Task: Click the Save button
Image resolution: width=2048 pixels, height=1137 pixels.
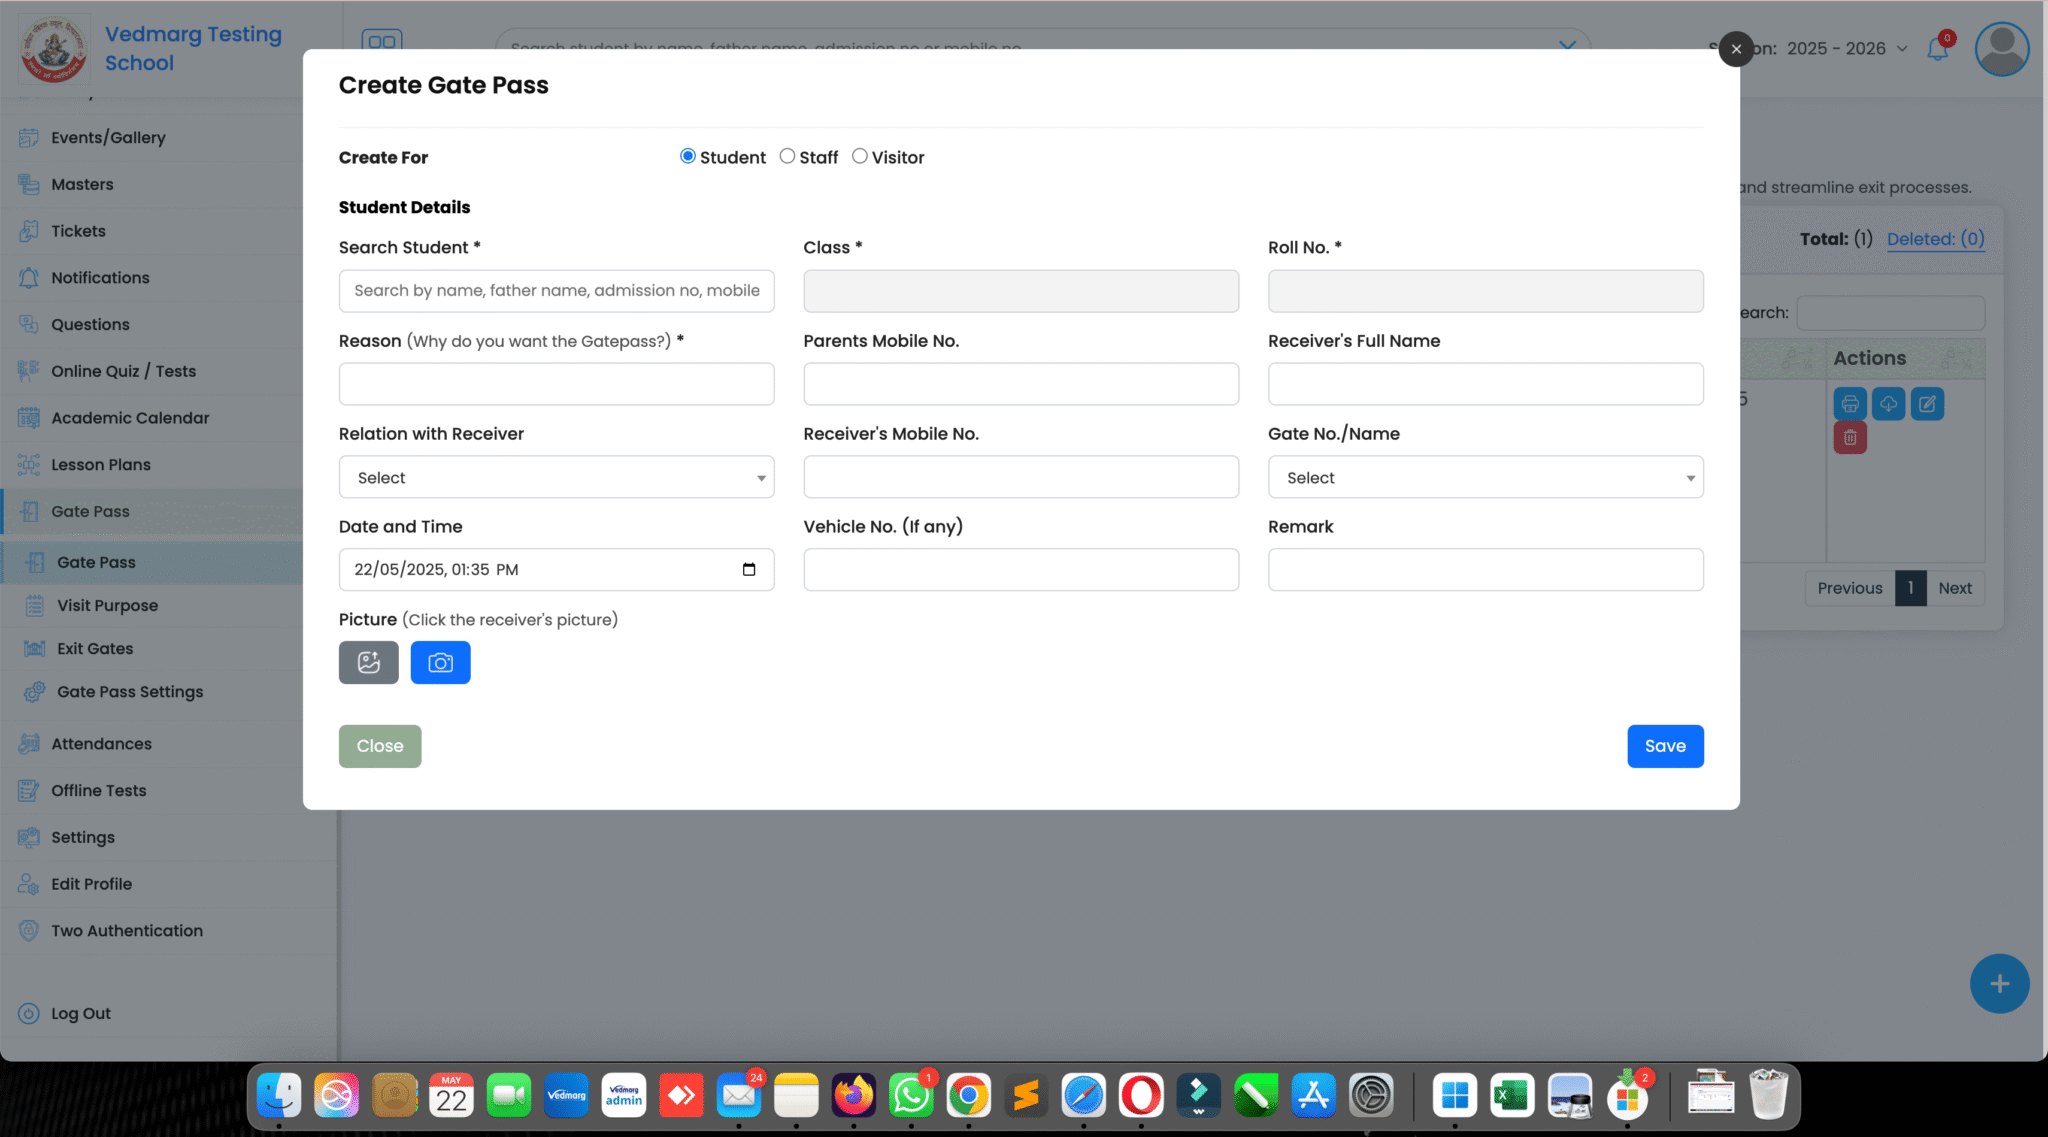Action: click(1664, 746)
